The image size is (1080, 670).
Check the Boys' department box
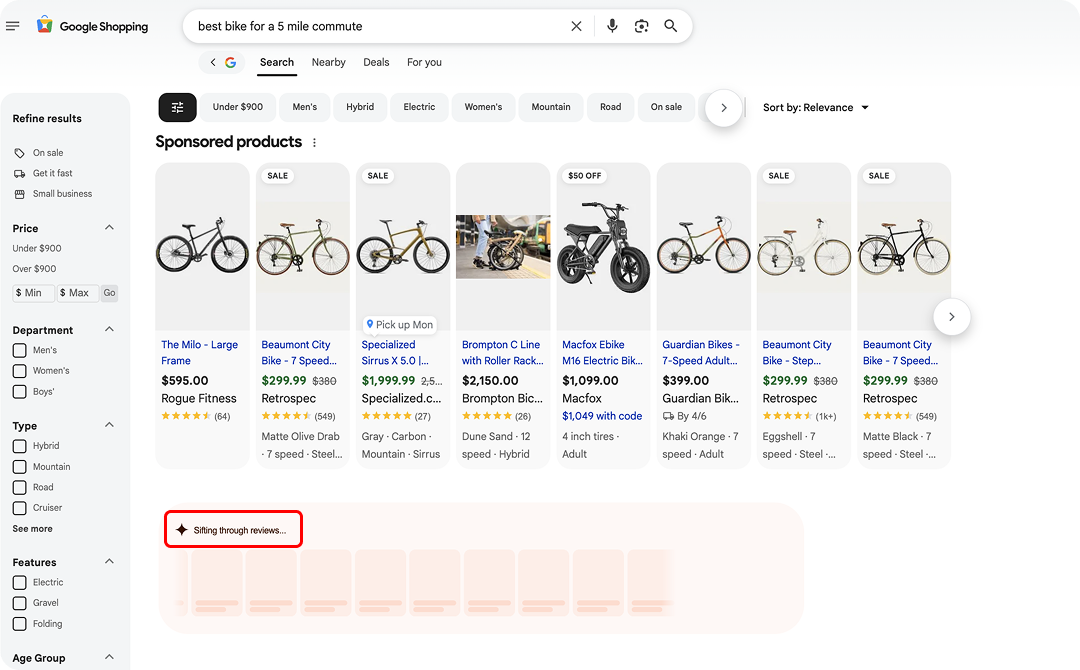20,392
